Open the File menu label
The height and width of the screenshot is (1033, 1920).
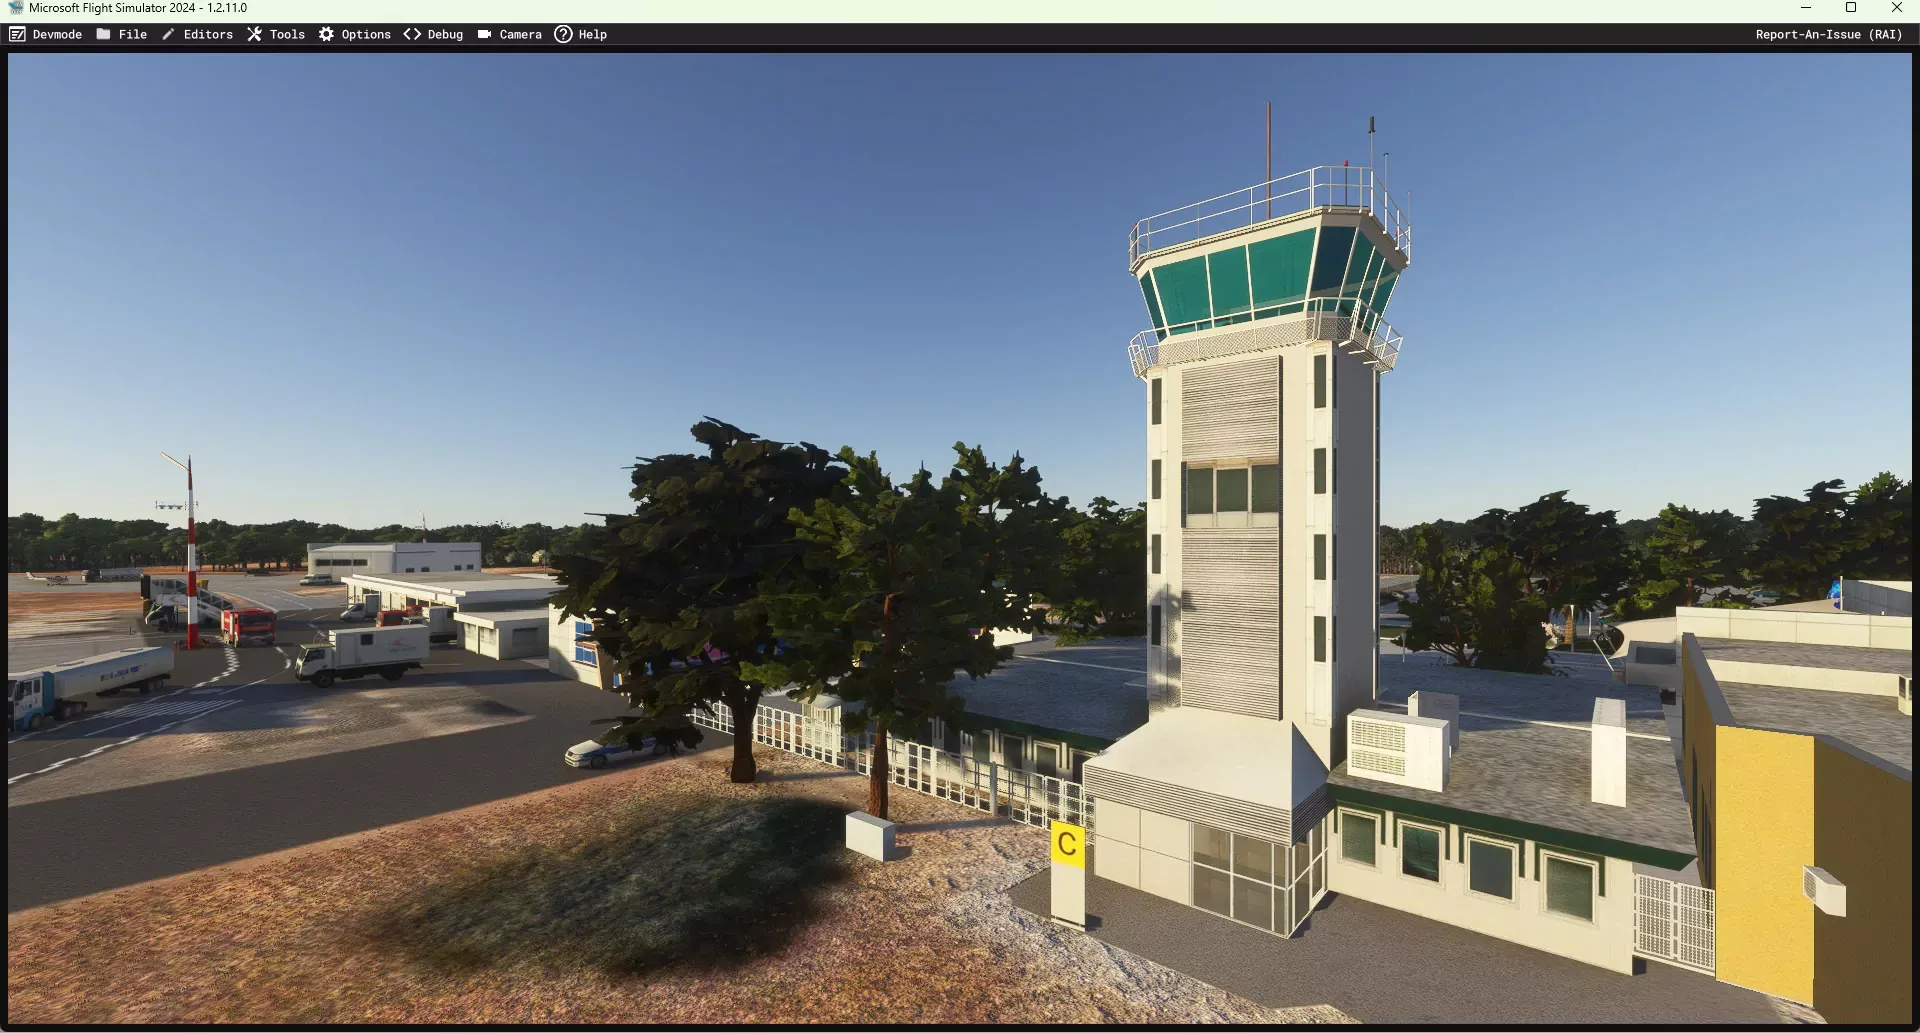tap(132, 34)
